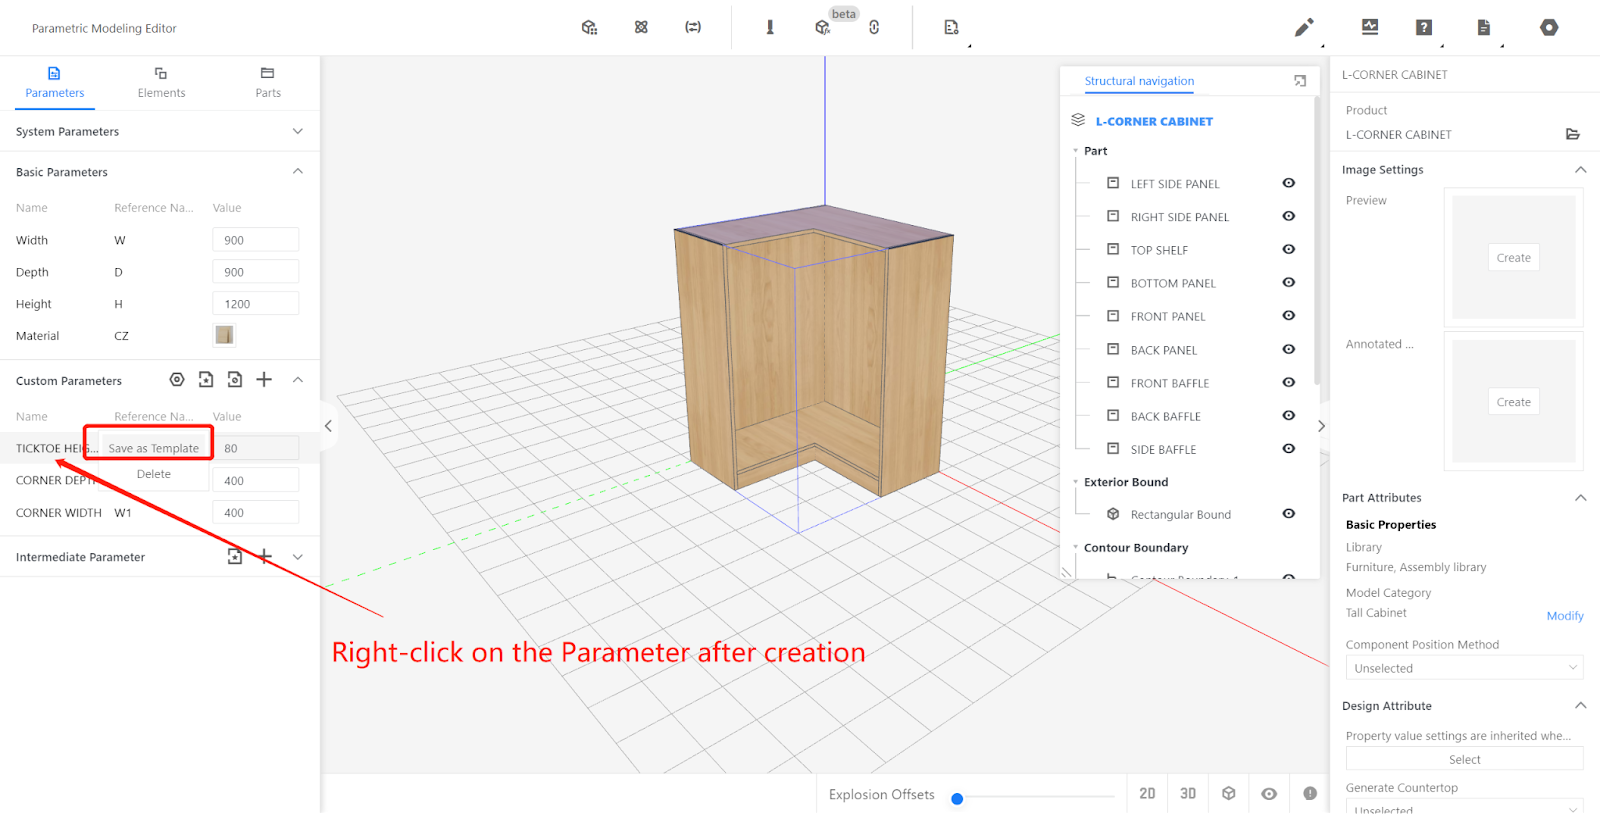Screen dimensions: 1600x814
Task: Click the 2D view button
Action: (x=1147, y=794)
